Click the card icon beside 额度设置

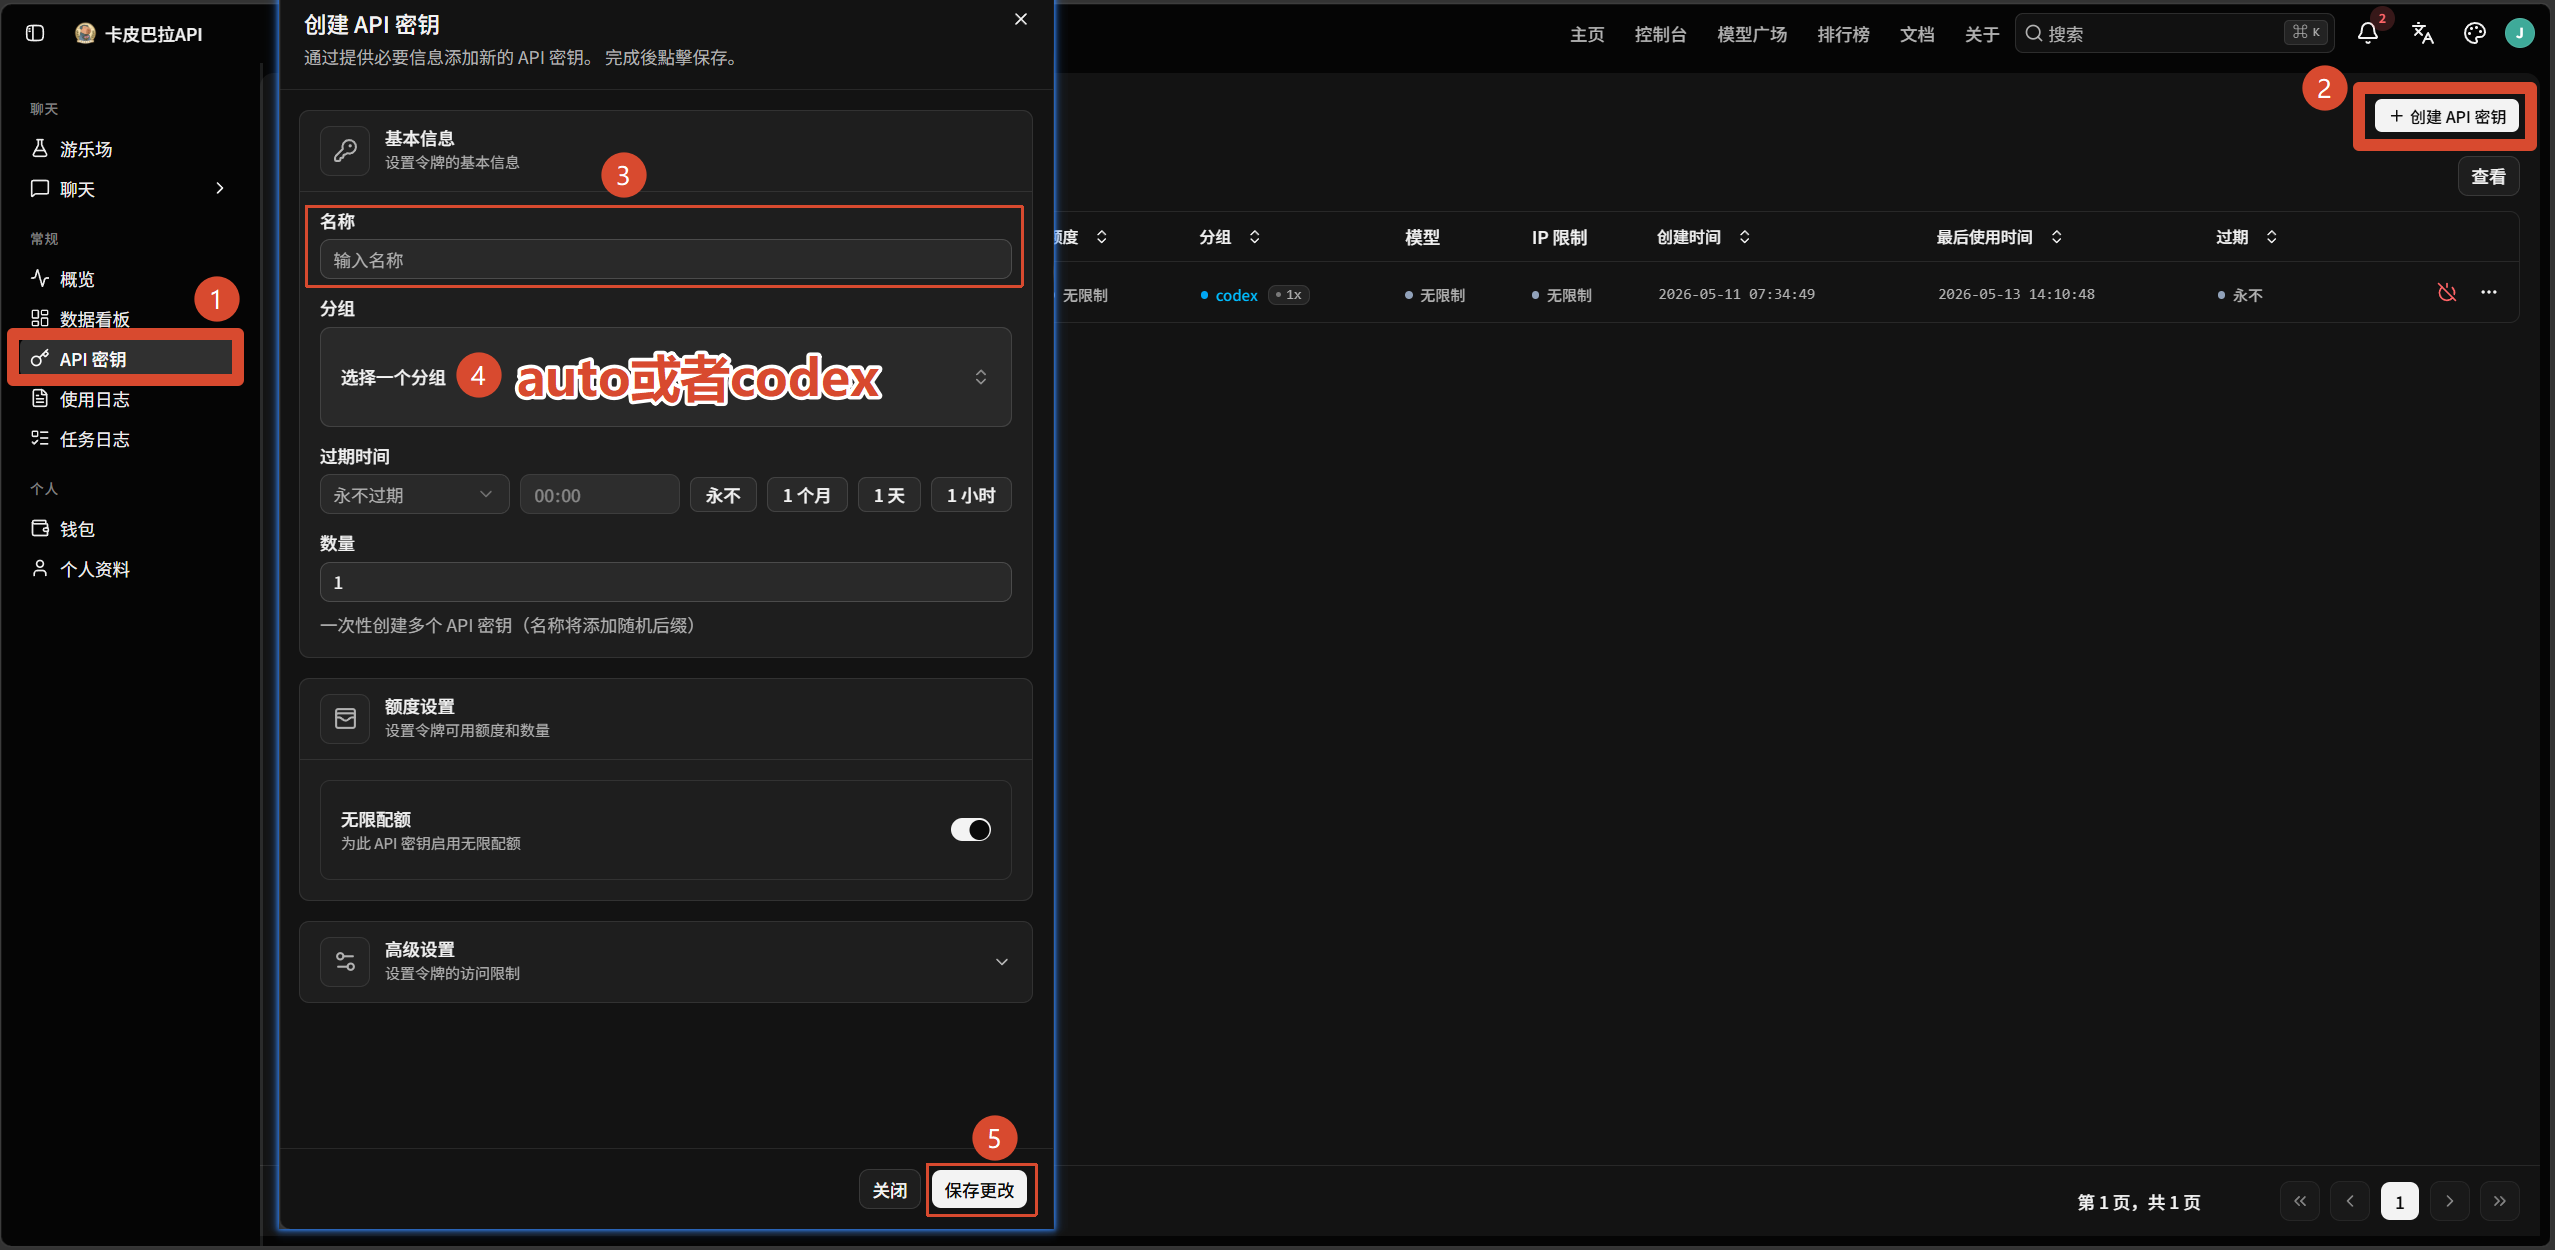(x=345, y=718)
